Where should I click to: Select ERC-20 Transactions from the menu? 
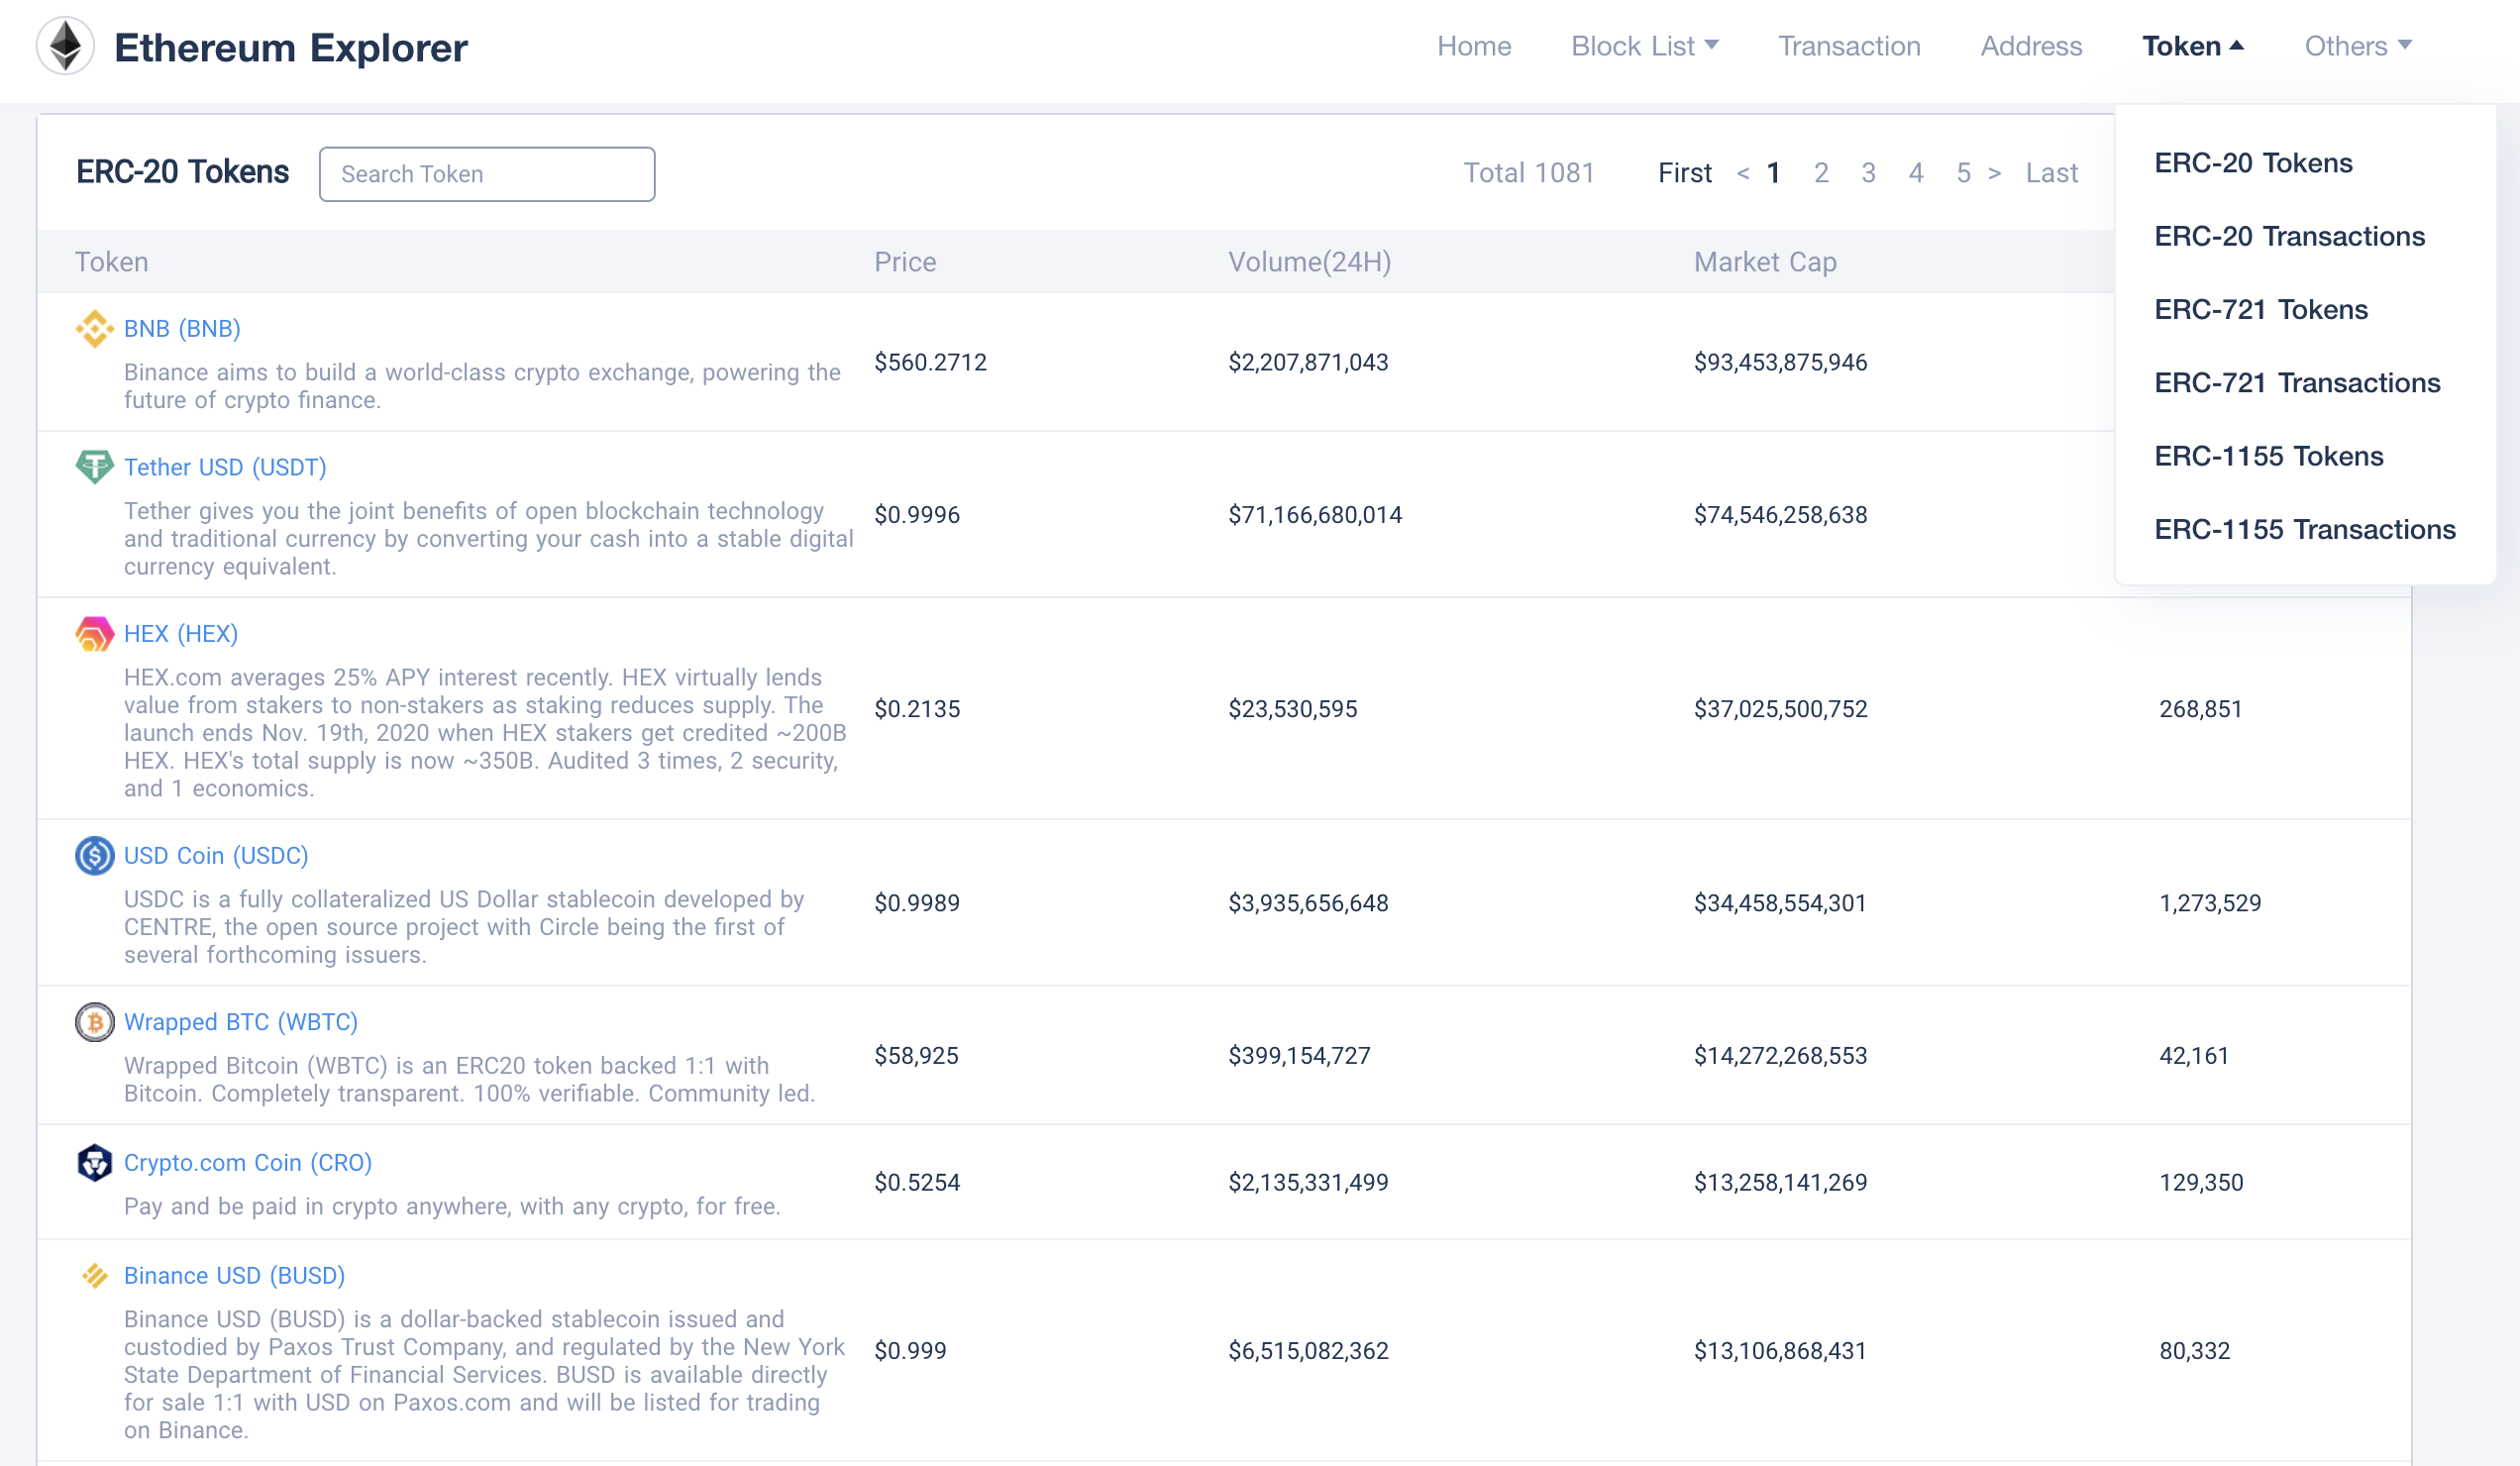coord(2289,236)
